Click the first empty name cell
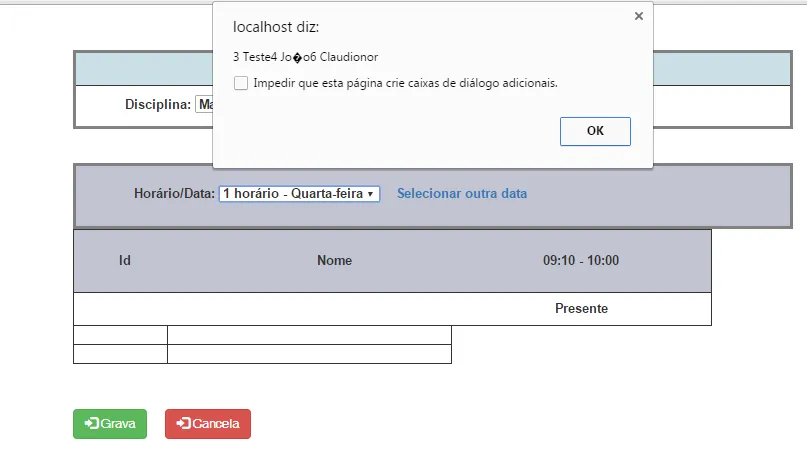The height and width of the screenshot is (457, 807). point(309,335)
